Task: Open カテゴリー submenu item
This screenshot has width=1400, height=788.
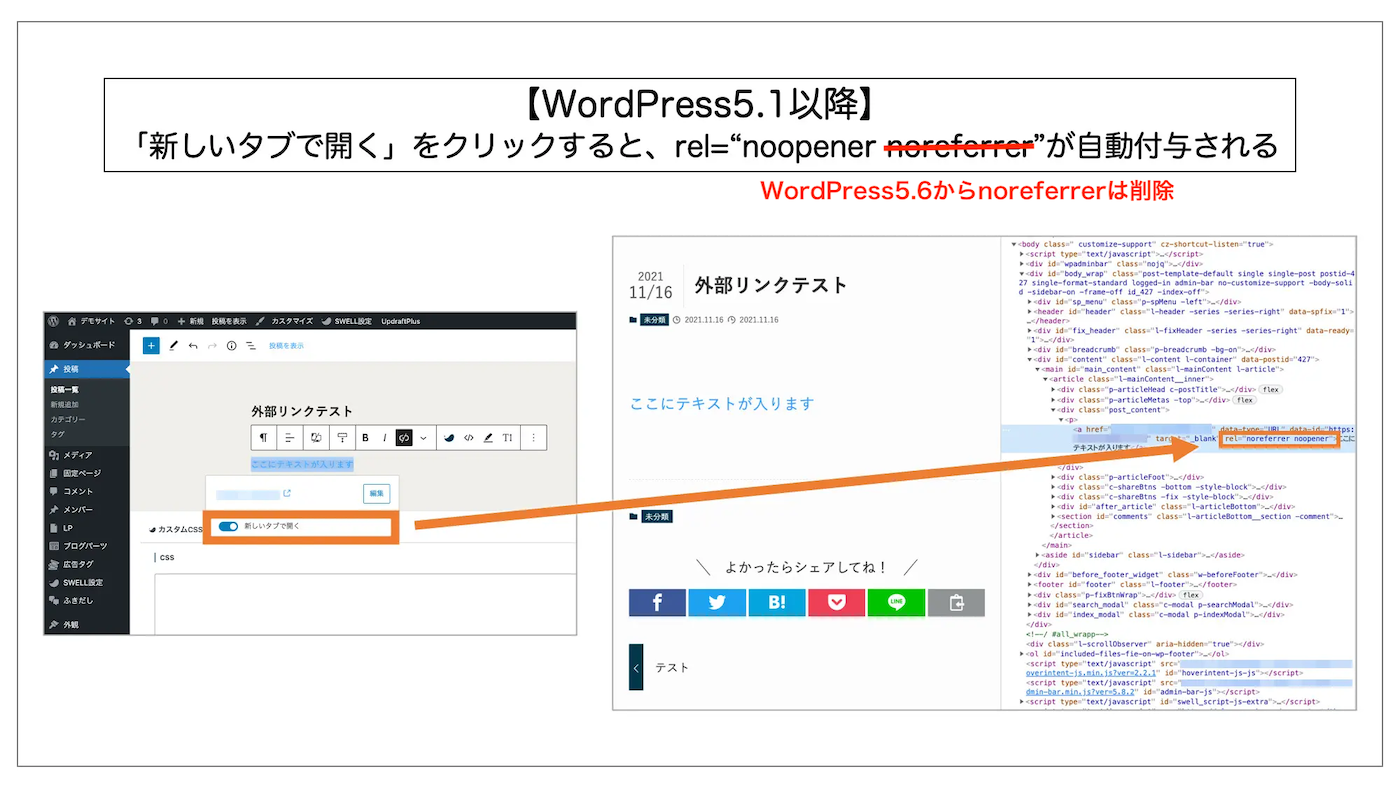Action: (68, 419)
